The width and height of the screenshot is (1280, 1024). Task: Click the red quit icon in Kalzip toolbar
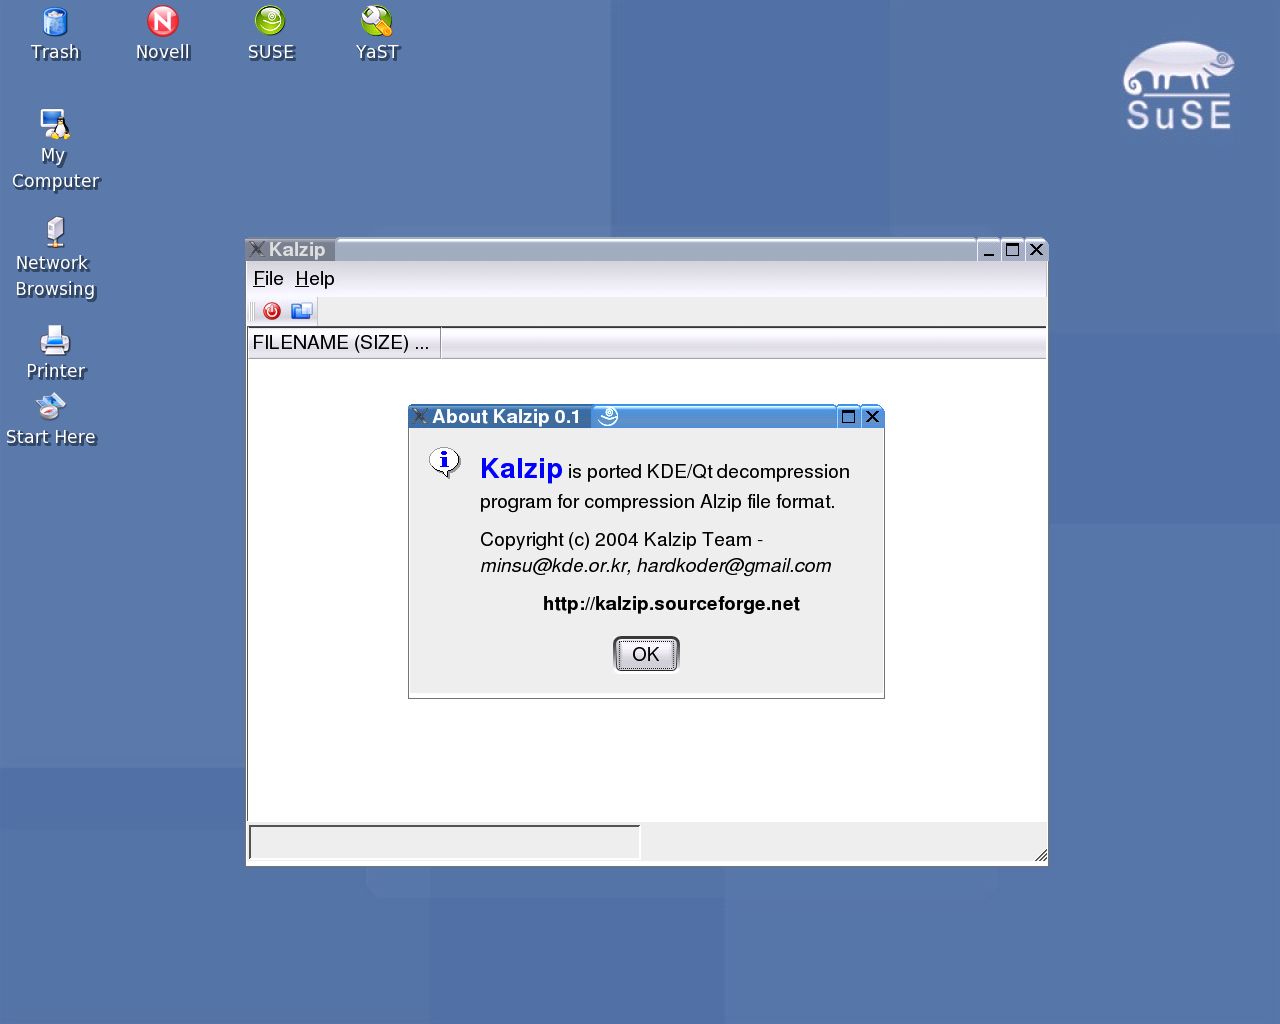pyautogui.click(x=271, y=311)
